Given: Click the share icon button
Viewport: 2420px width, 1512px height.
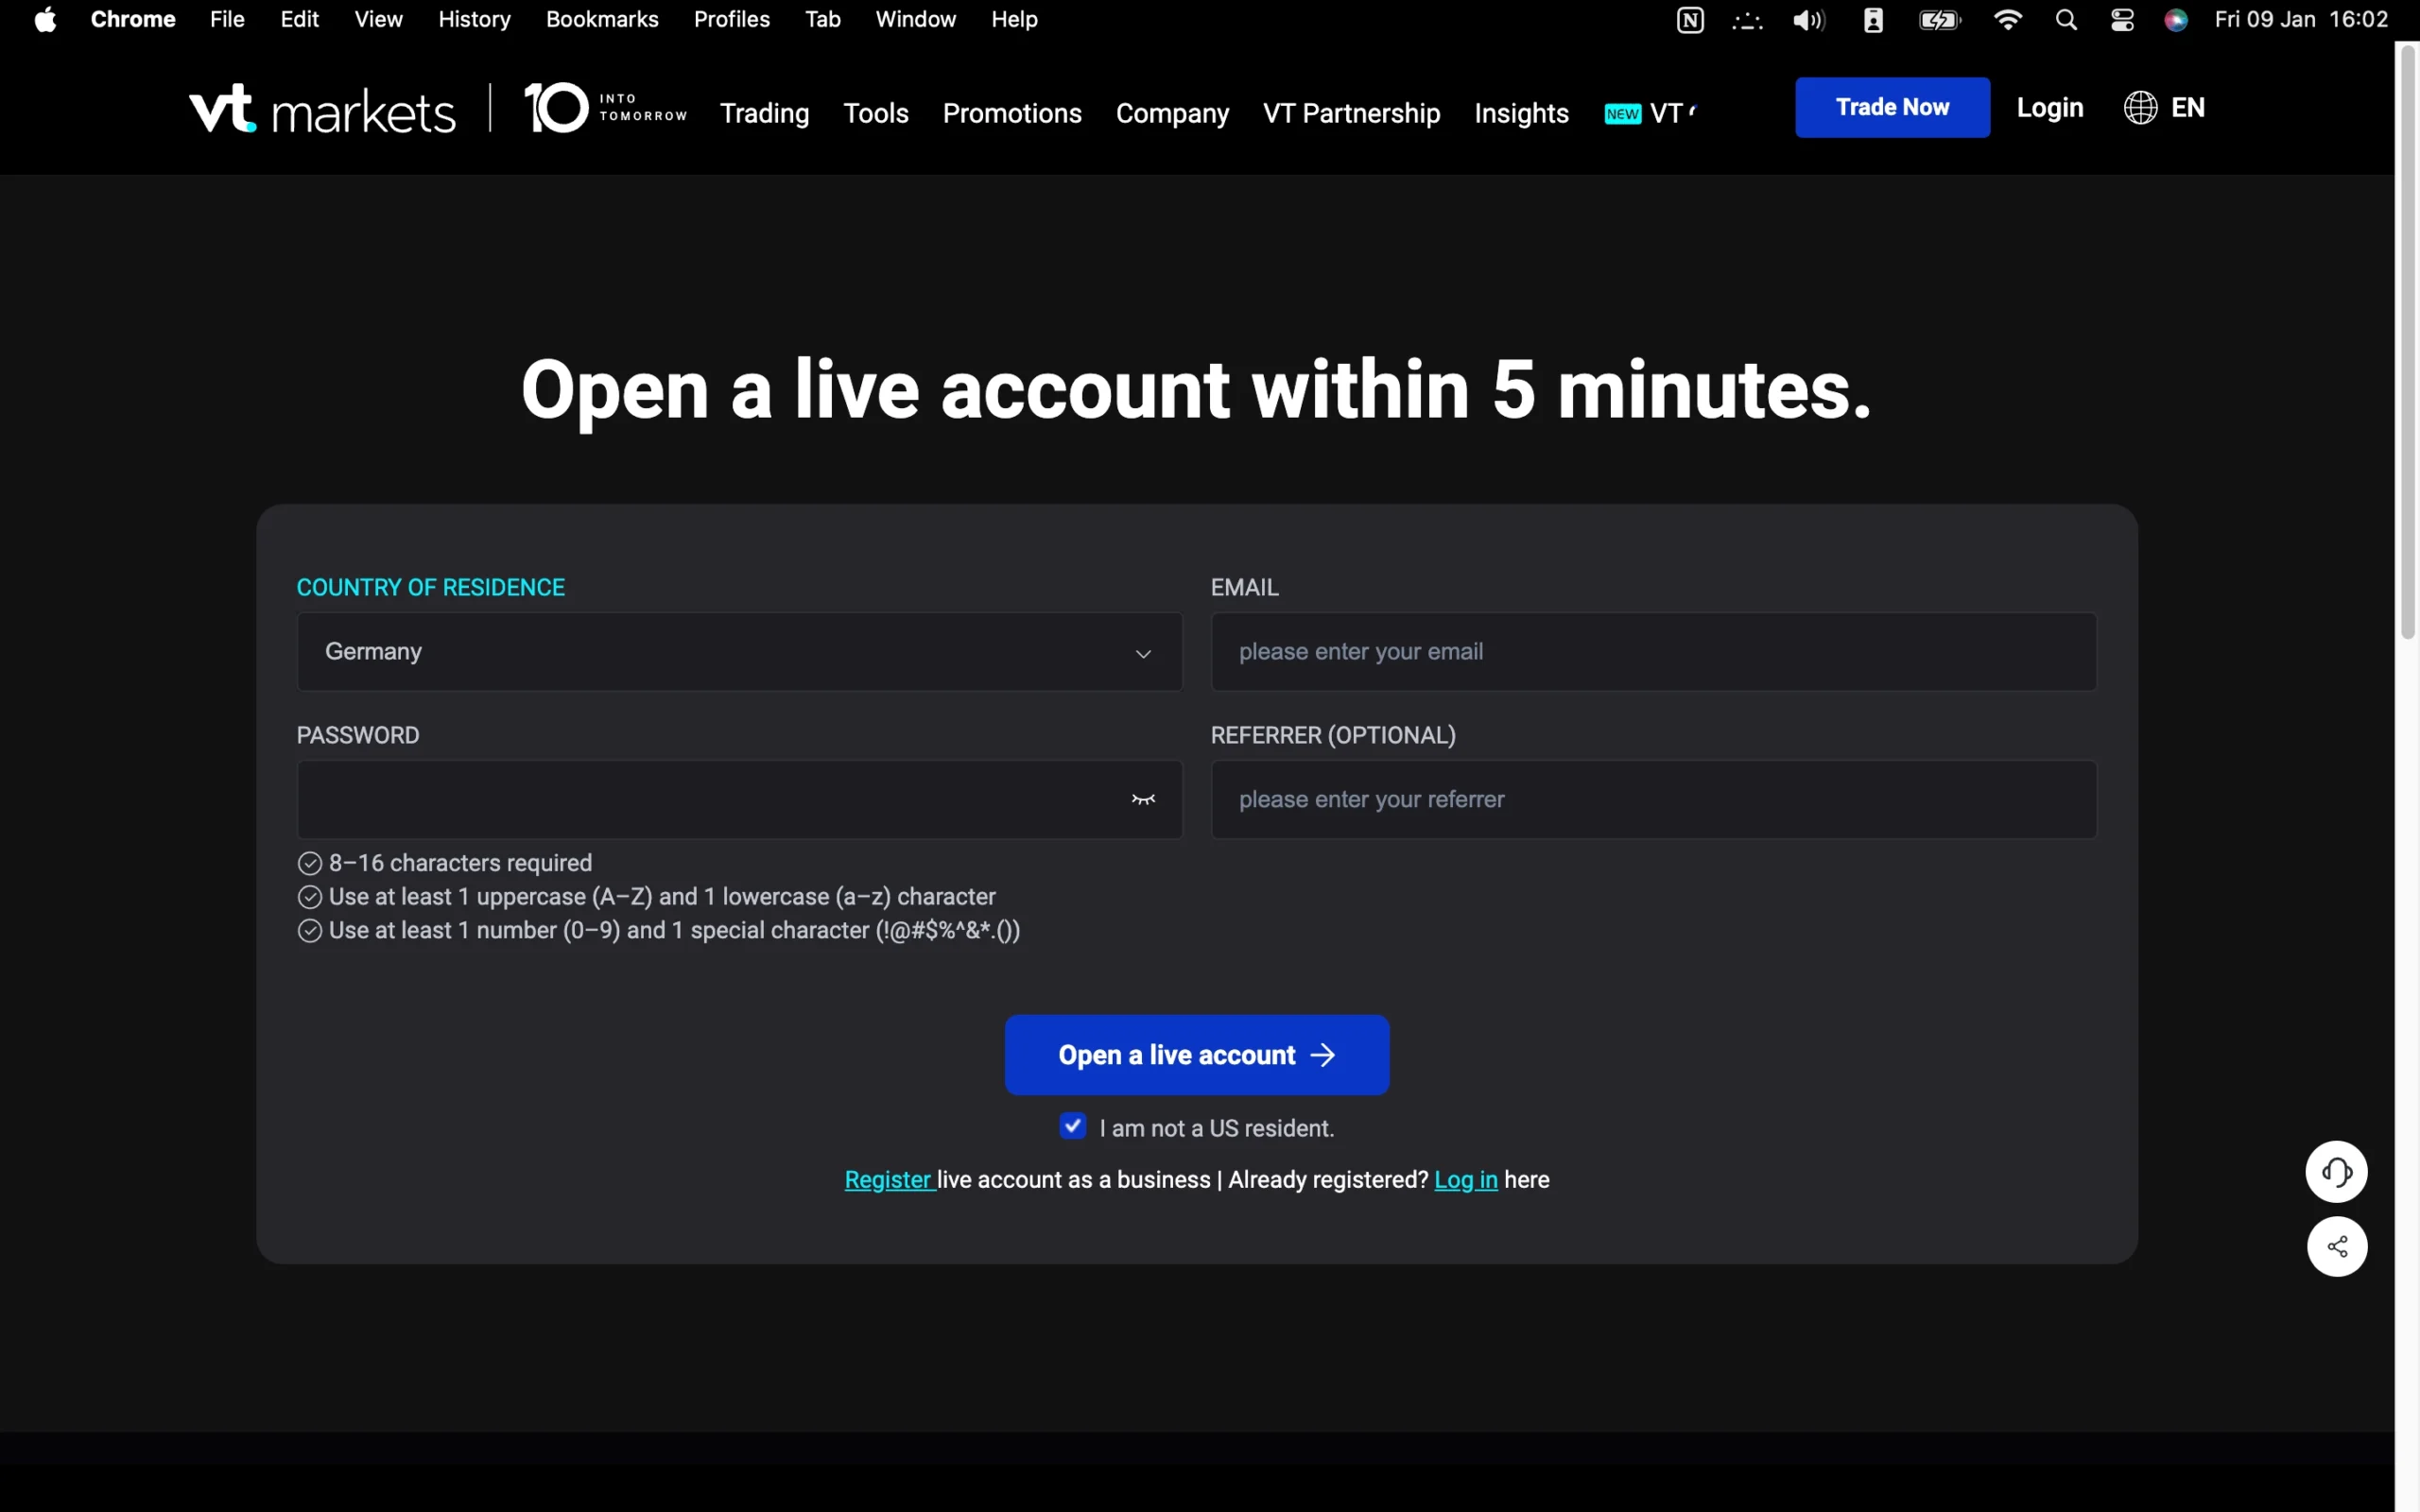Looking at the screenshot, I should coord(2336,1246).
